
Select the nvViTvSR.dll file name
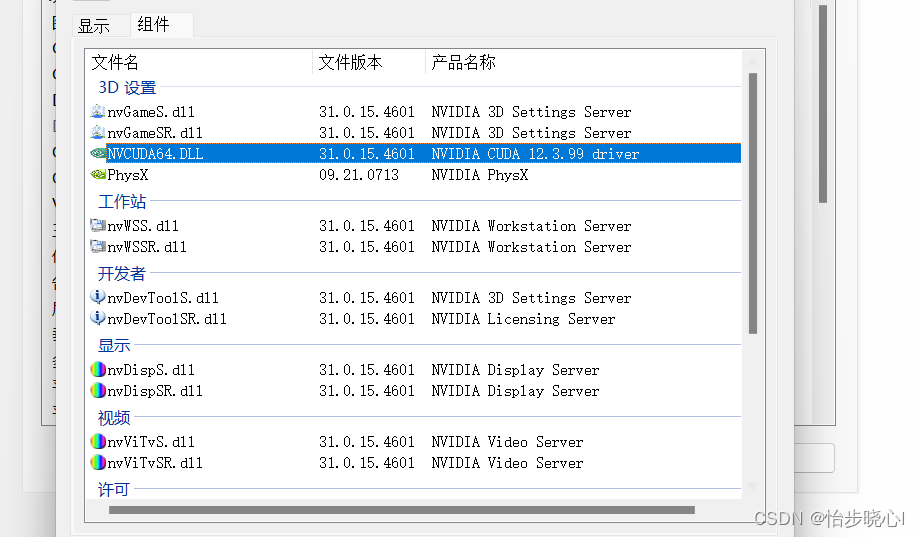pos(155,463)
